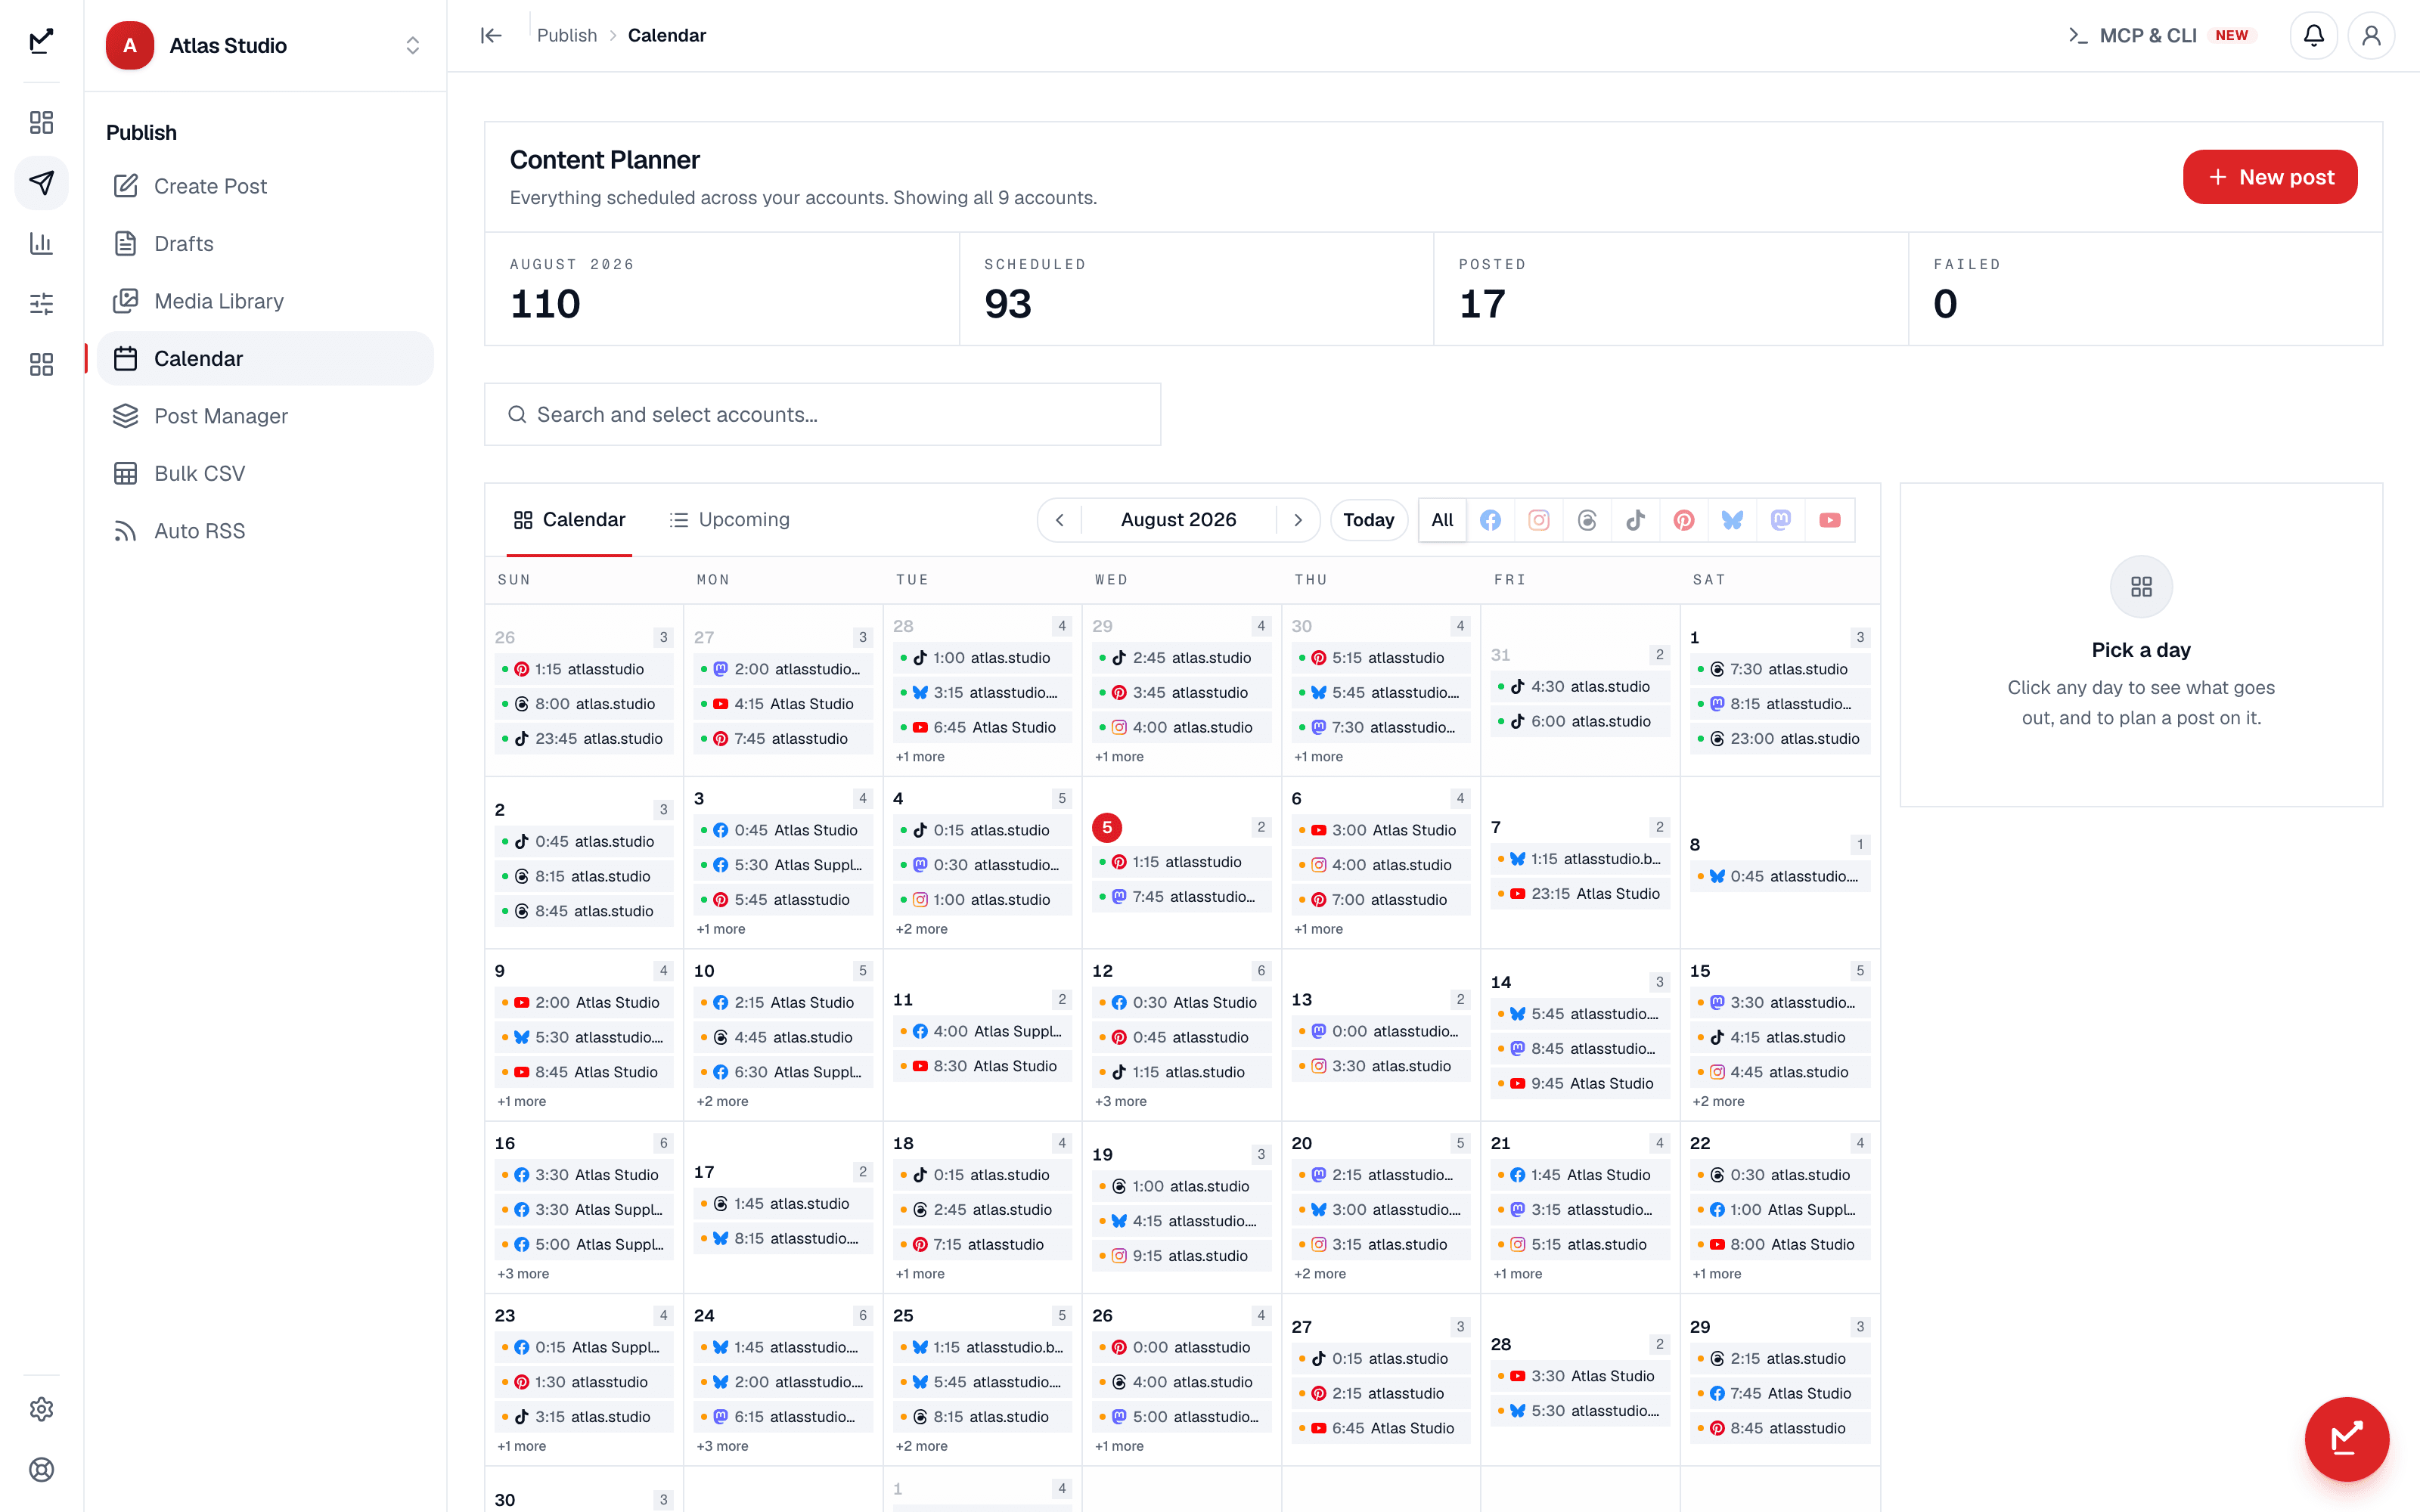This screenshot has width=2420, height=1512.
Task: Select today, August 5, on calendar
Action: click(x=1107, y=828)
